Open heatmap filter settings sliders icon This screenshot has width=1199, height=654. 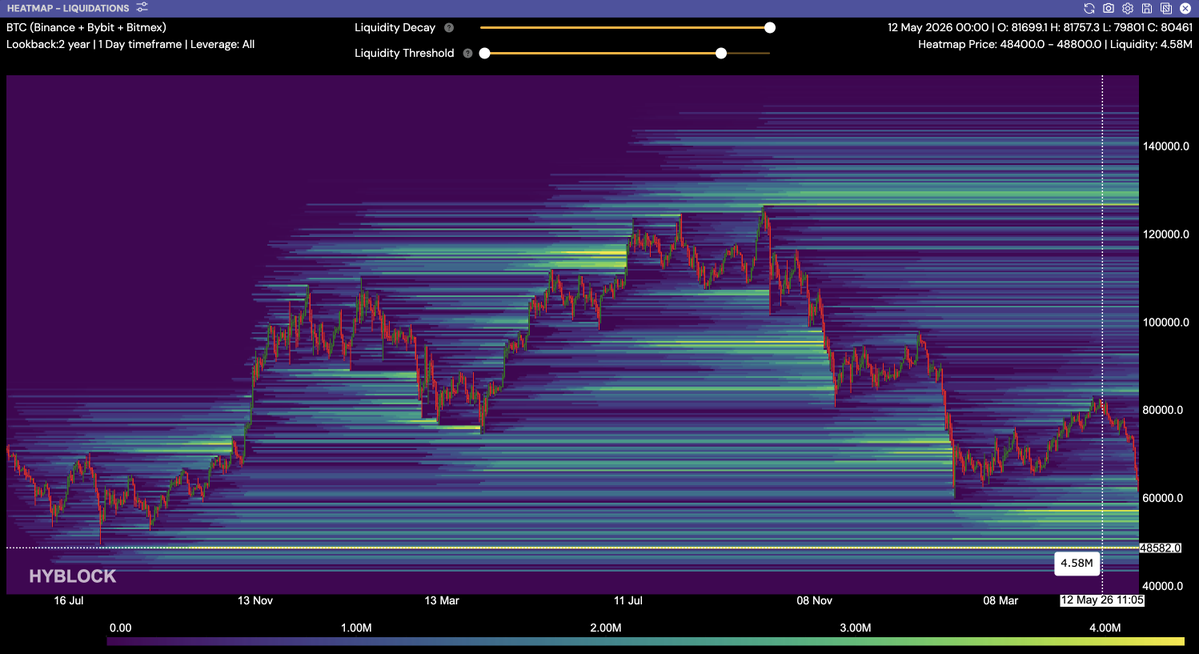[142, 8]
